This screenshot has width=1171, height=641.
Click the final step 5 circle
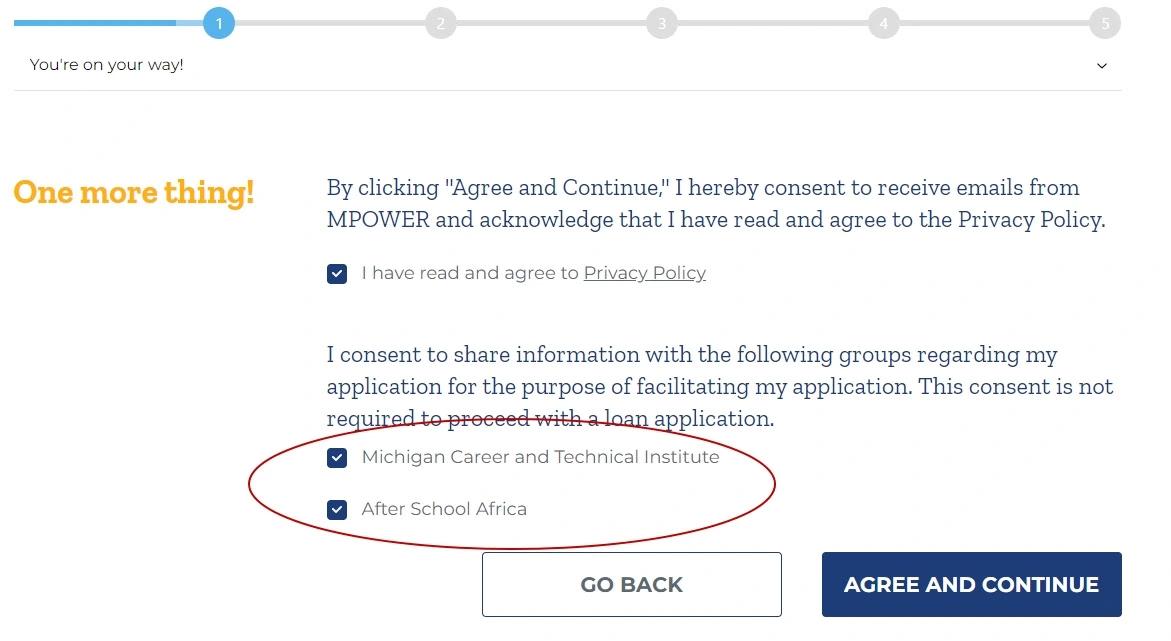[1105, 23]
